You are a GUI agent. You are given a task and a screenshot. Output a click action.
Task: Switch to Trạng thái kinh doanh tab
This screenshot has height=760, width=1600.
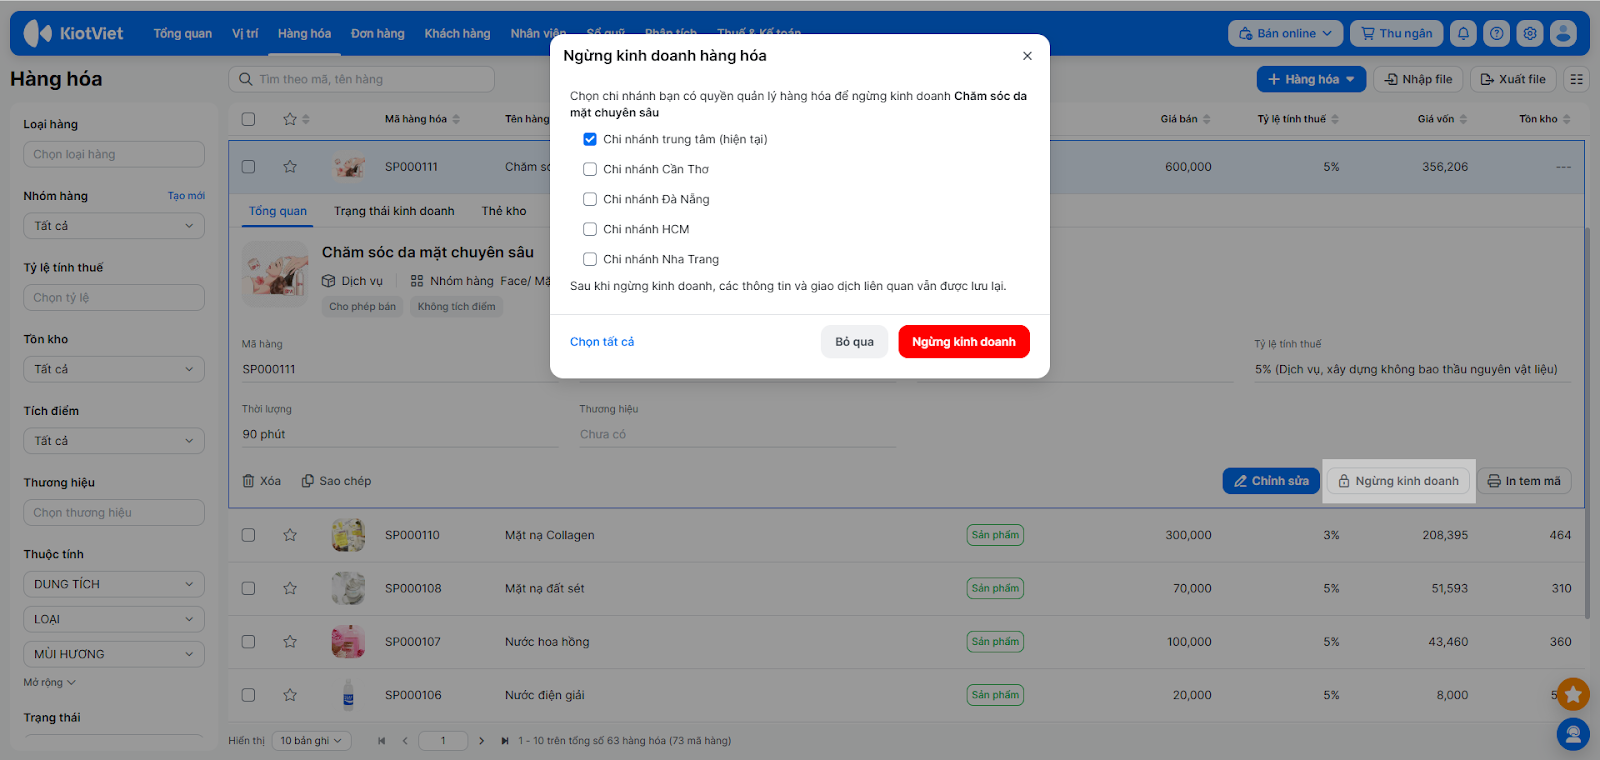(394, 211)
